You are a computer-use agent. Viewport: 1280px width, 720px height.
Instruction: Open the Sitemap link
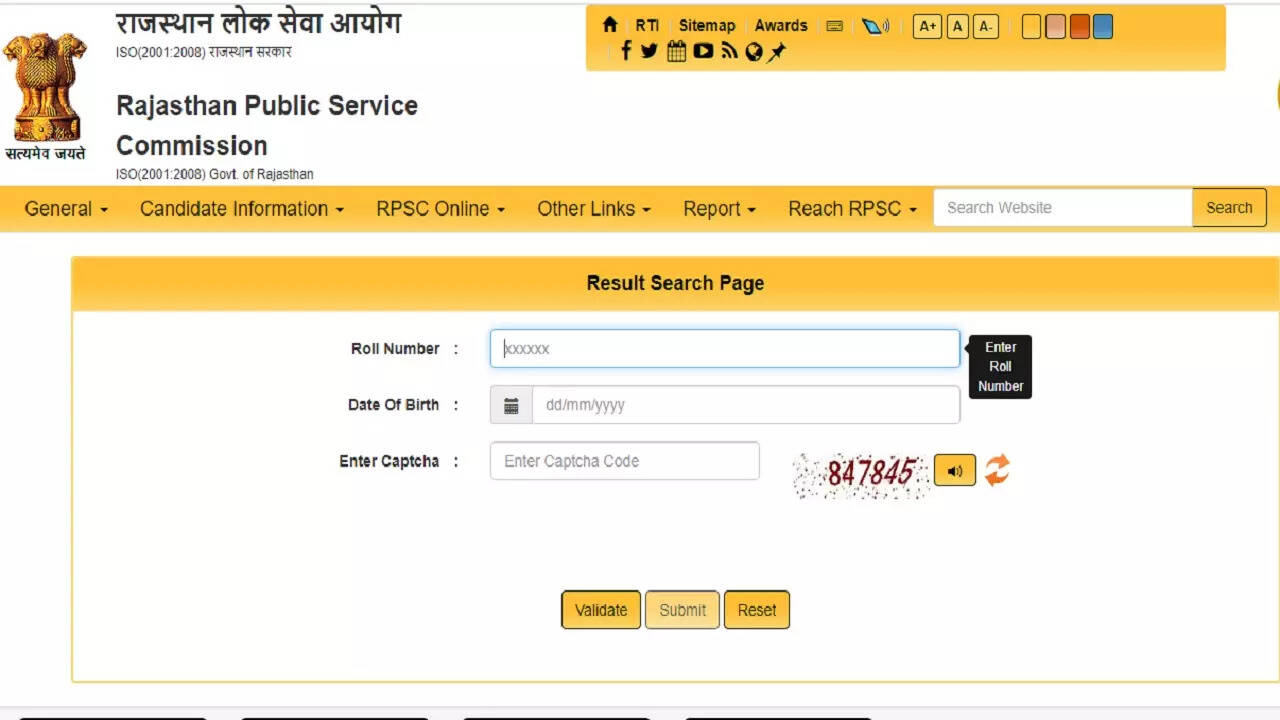click(706, 26)
